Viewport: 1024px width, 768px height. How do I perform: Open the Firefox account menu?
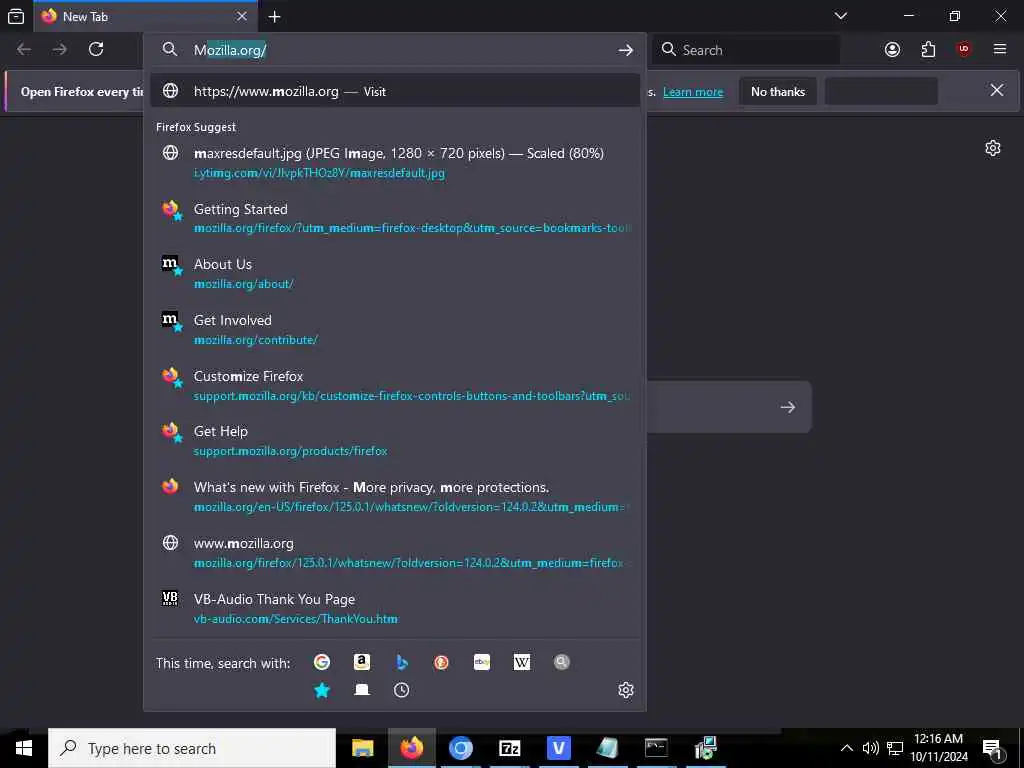pyautogui.click(x=892, y=50)
